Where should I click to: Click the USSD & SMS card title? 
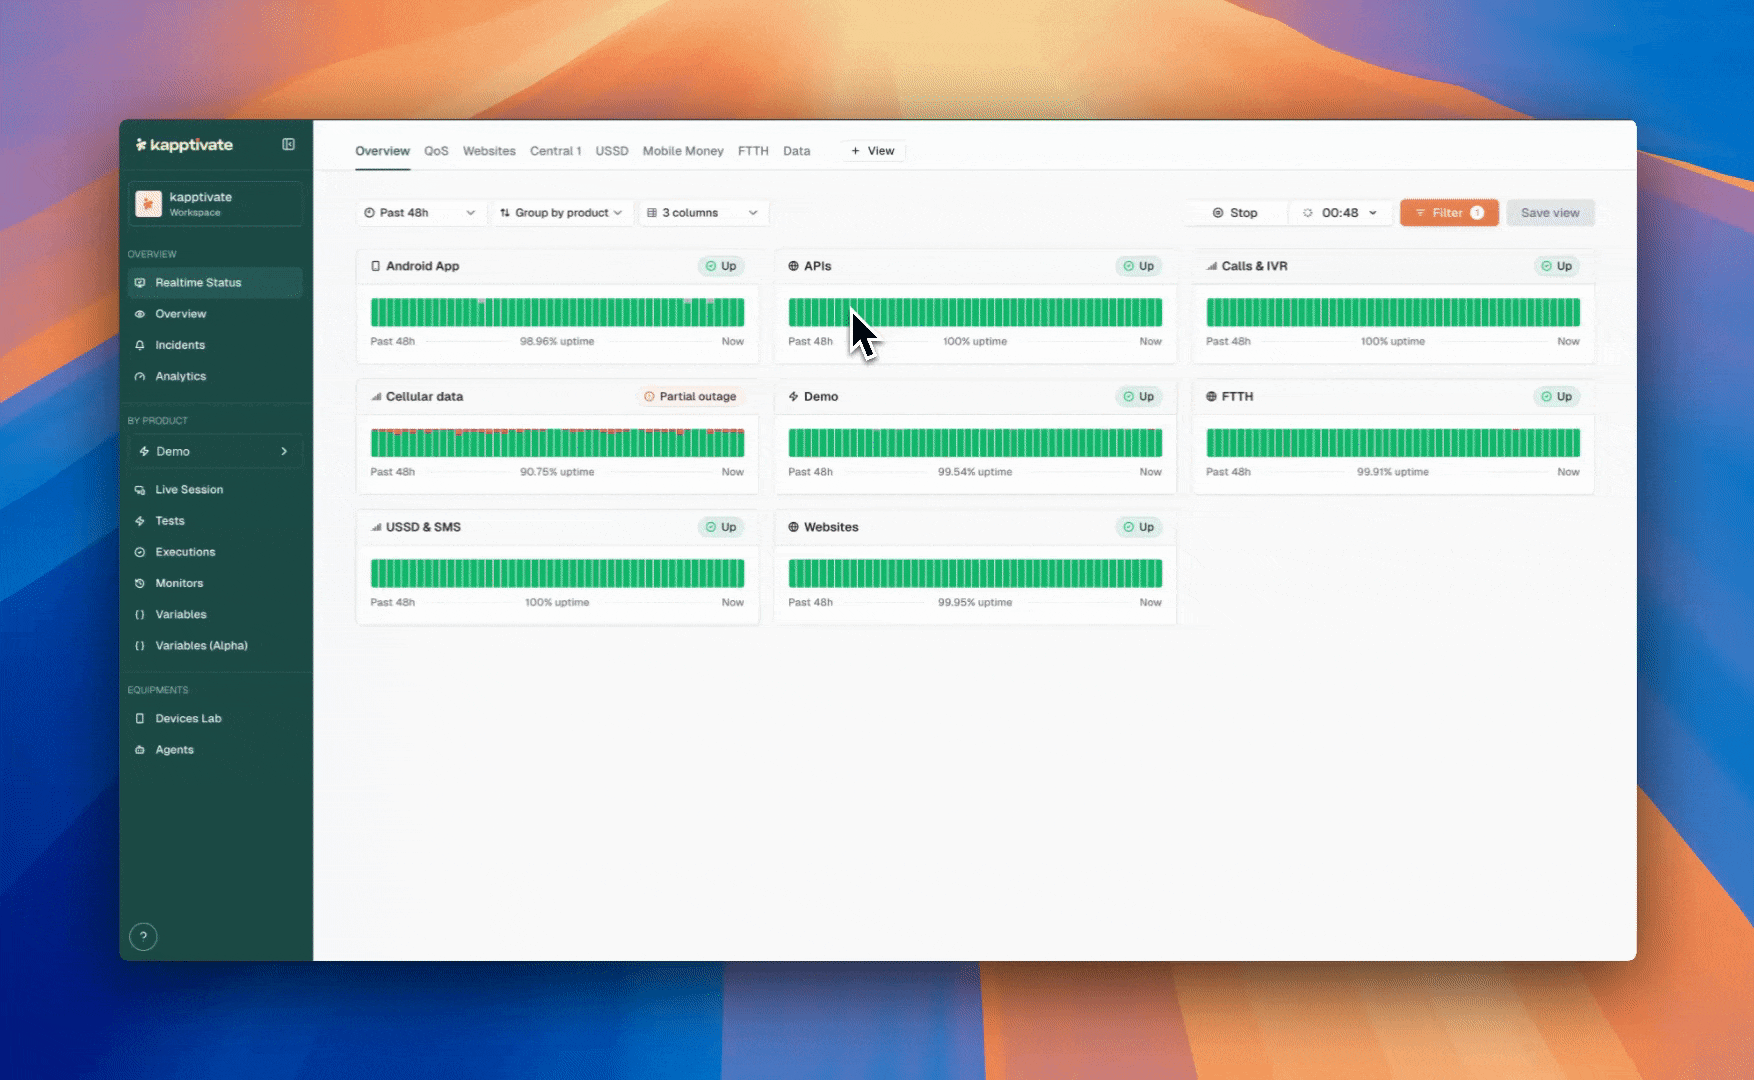423,527
